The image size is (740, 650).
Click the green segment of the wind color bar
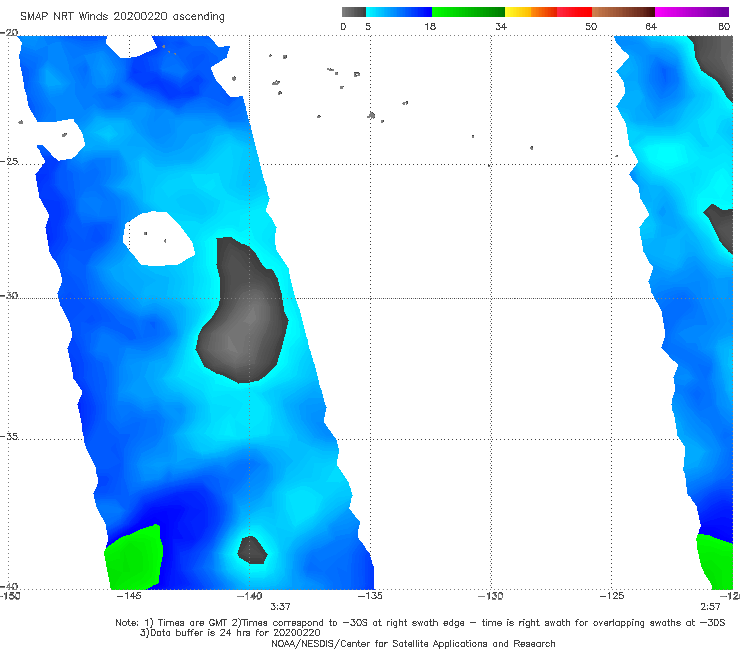point(468,12)
